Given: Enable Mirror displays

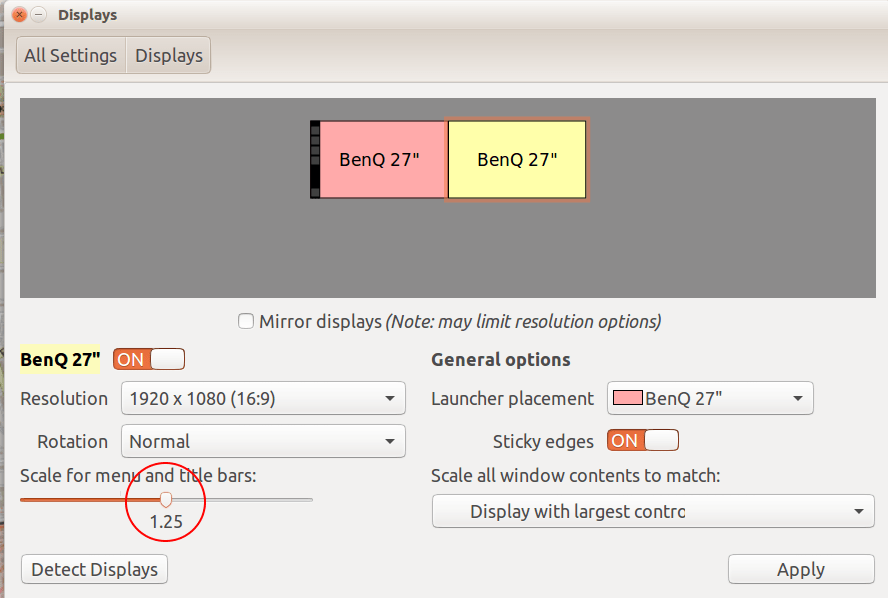Looking at the screenshot, I should (x=246, y=321).
